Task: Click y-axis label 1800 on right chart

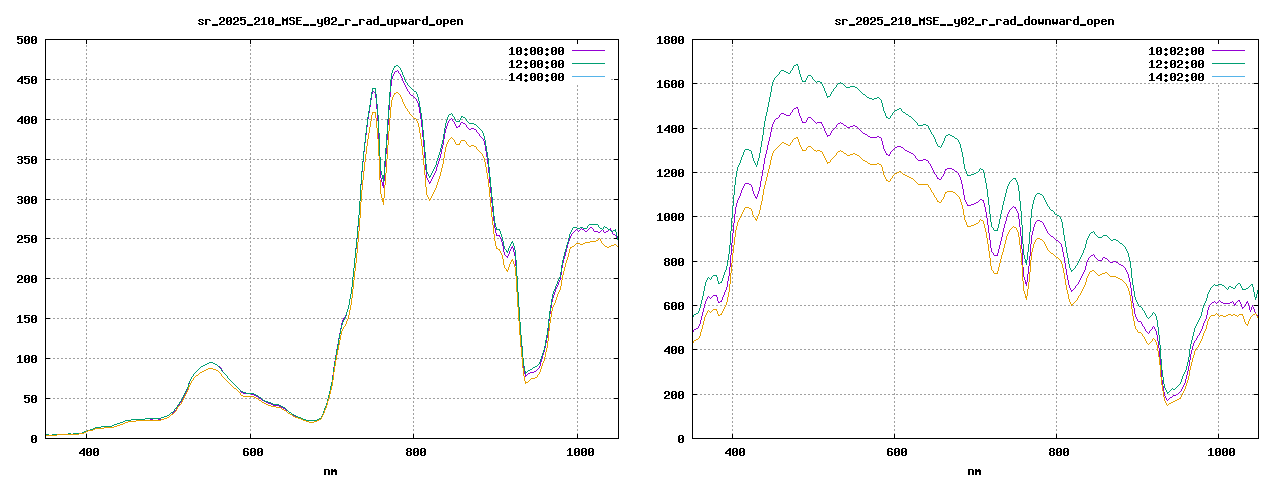Action: (671, 40)
